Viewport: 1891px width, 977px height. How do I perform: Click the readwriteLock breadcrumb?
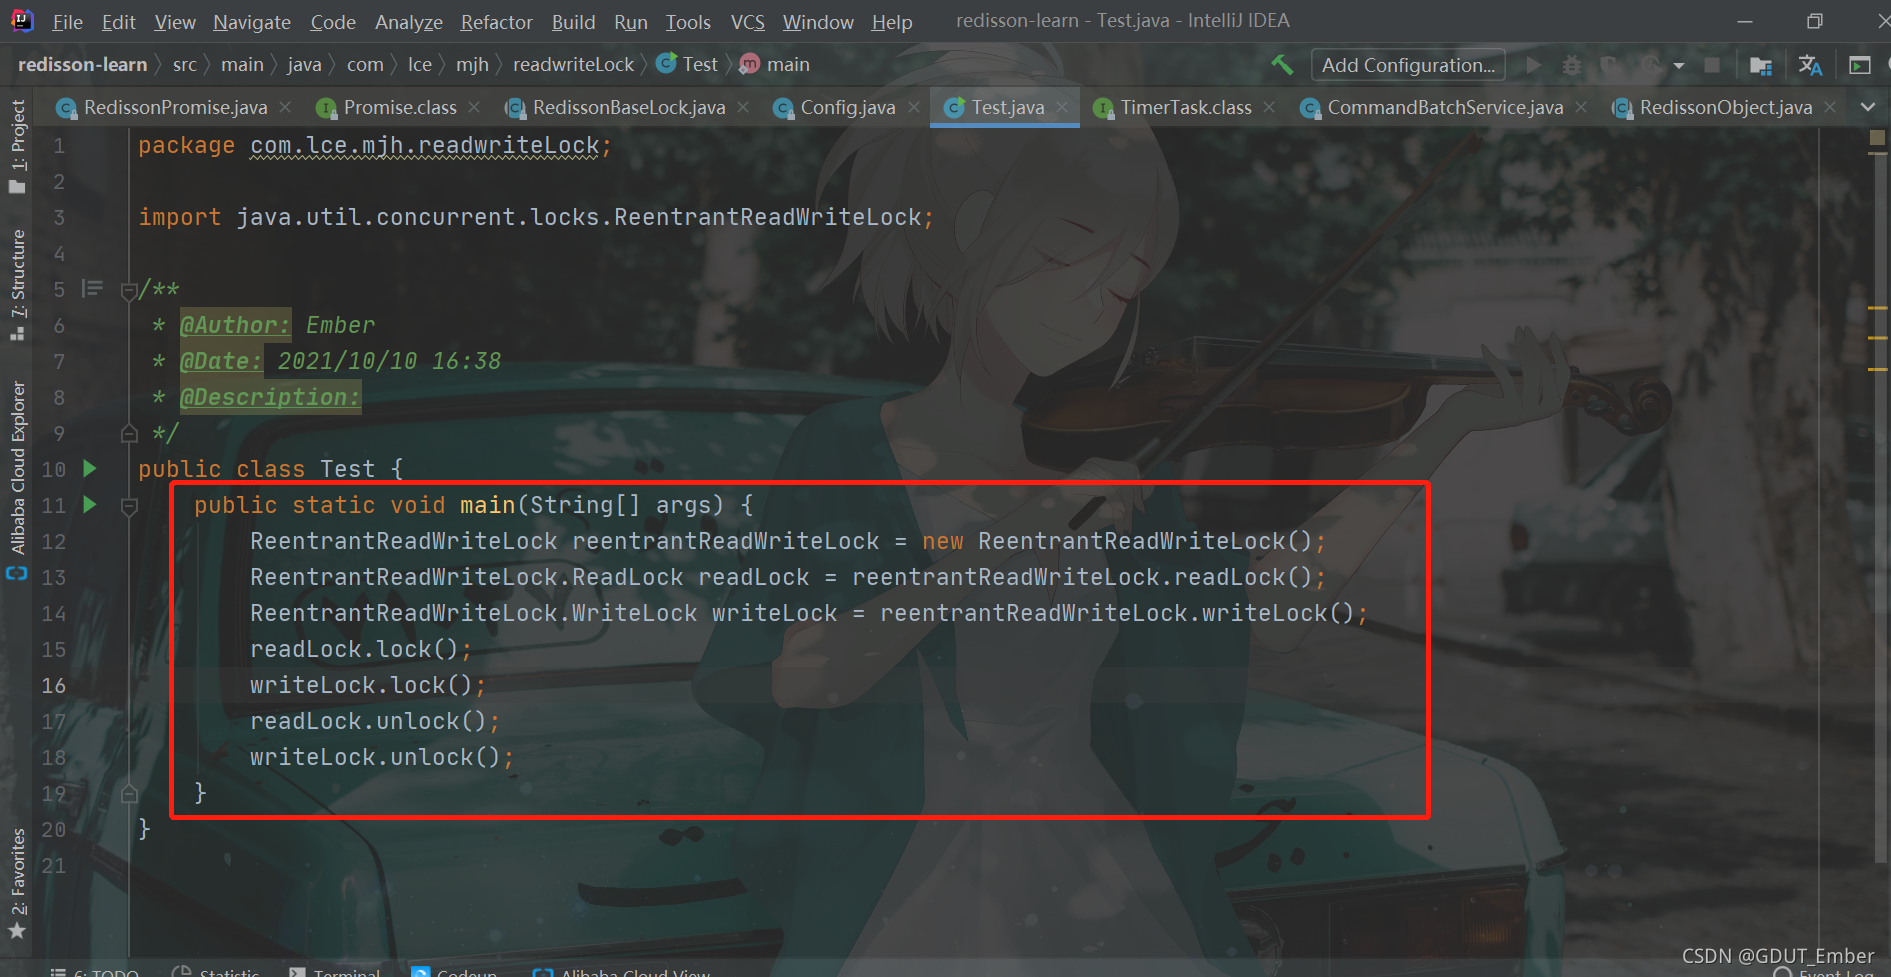coord(573,65)
